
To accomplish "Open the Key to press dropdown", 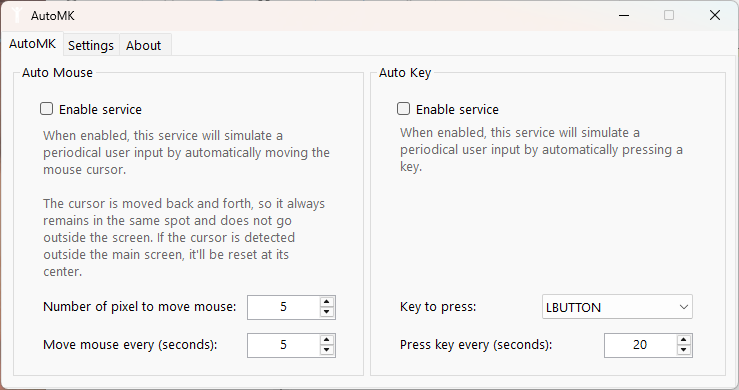I will coord(617,307).
